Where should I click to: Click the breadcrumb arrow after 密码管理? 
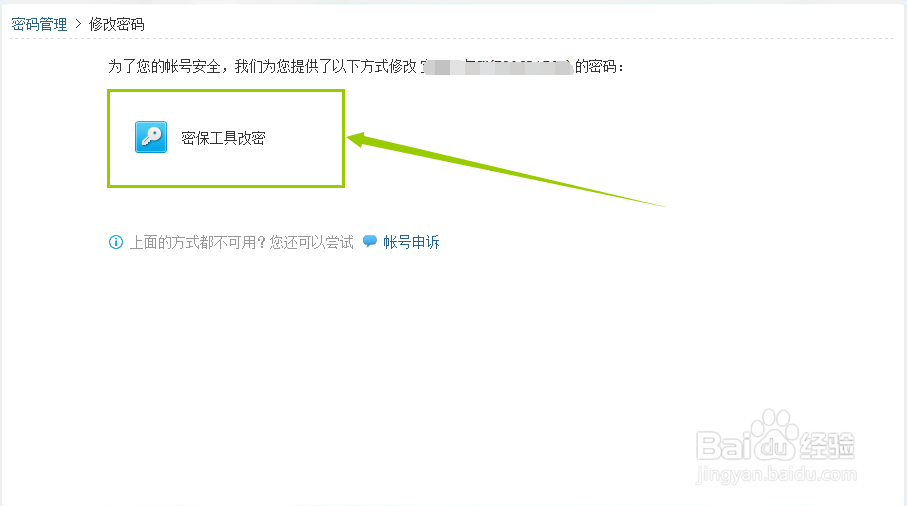pyautogui.click(x=78, y=24)
